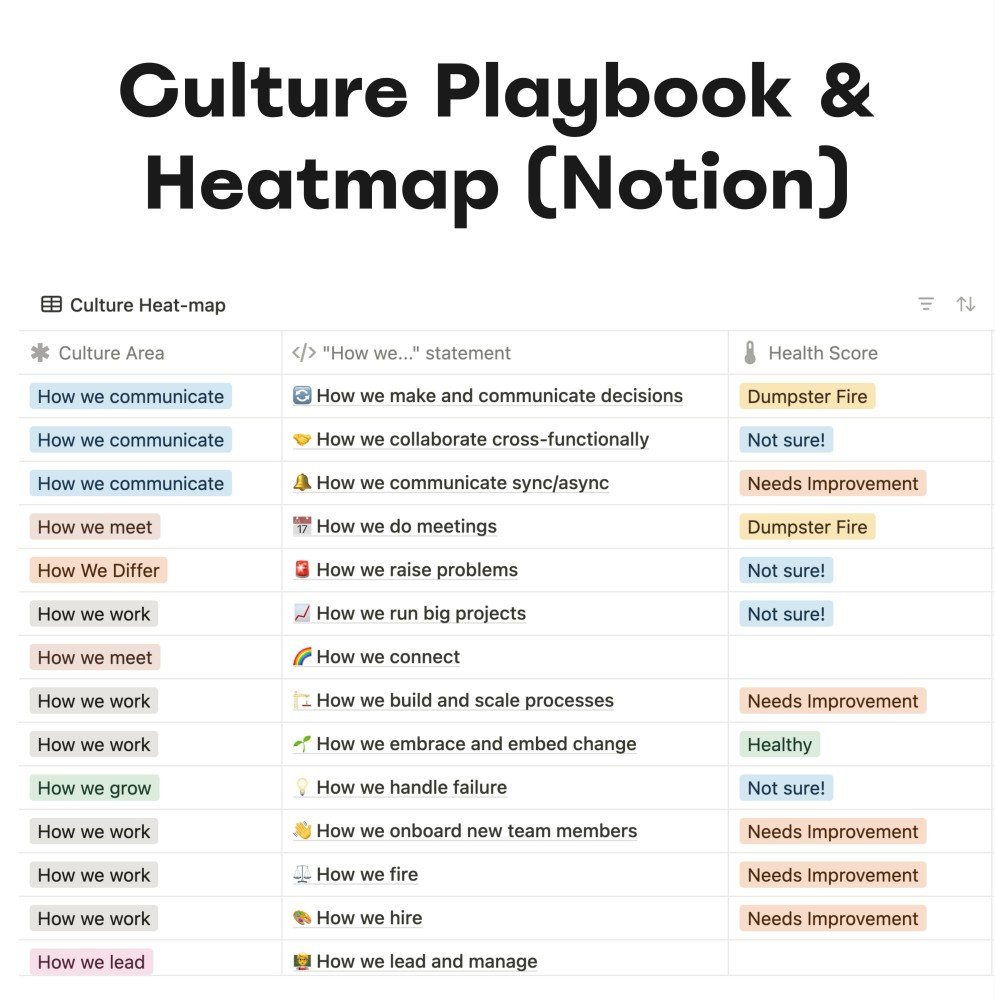Click the palette emoji on How we hire
995x1000 pixels.
coord(302,918)
